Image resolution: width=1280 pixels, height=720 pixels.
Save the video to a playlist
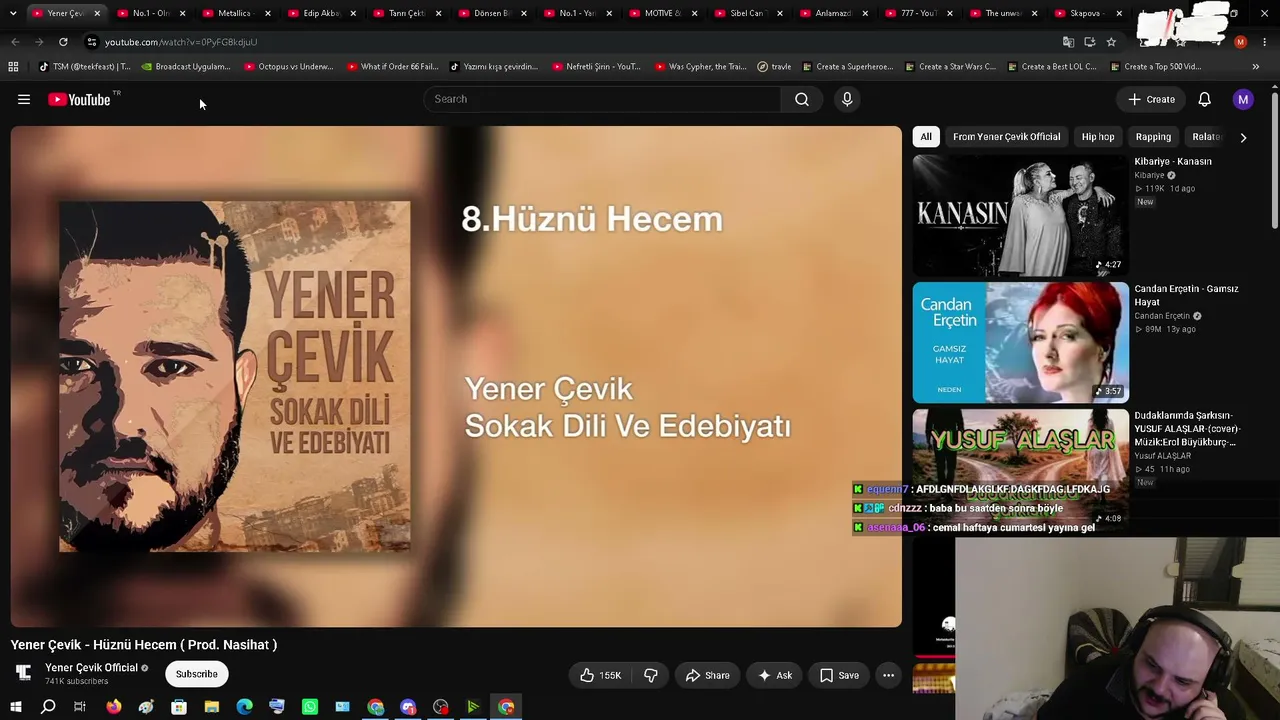(x=839, y=675)
